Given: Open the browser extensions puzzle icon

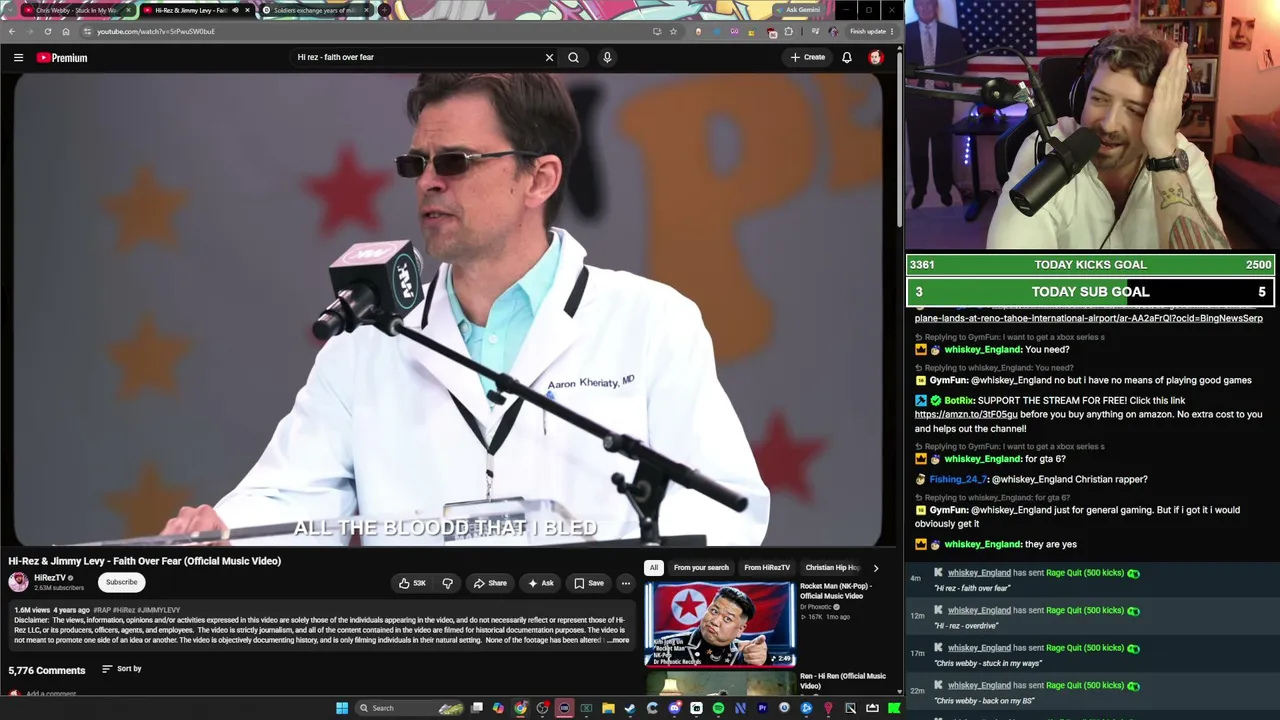Looking at the screenshot, I should coord(788,31).
